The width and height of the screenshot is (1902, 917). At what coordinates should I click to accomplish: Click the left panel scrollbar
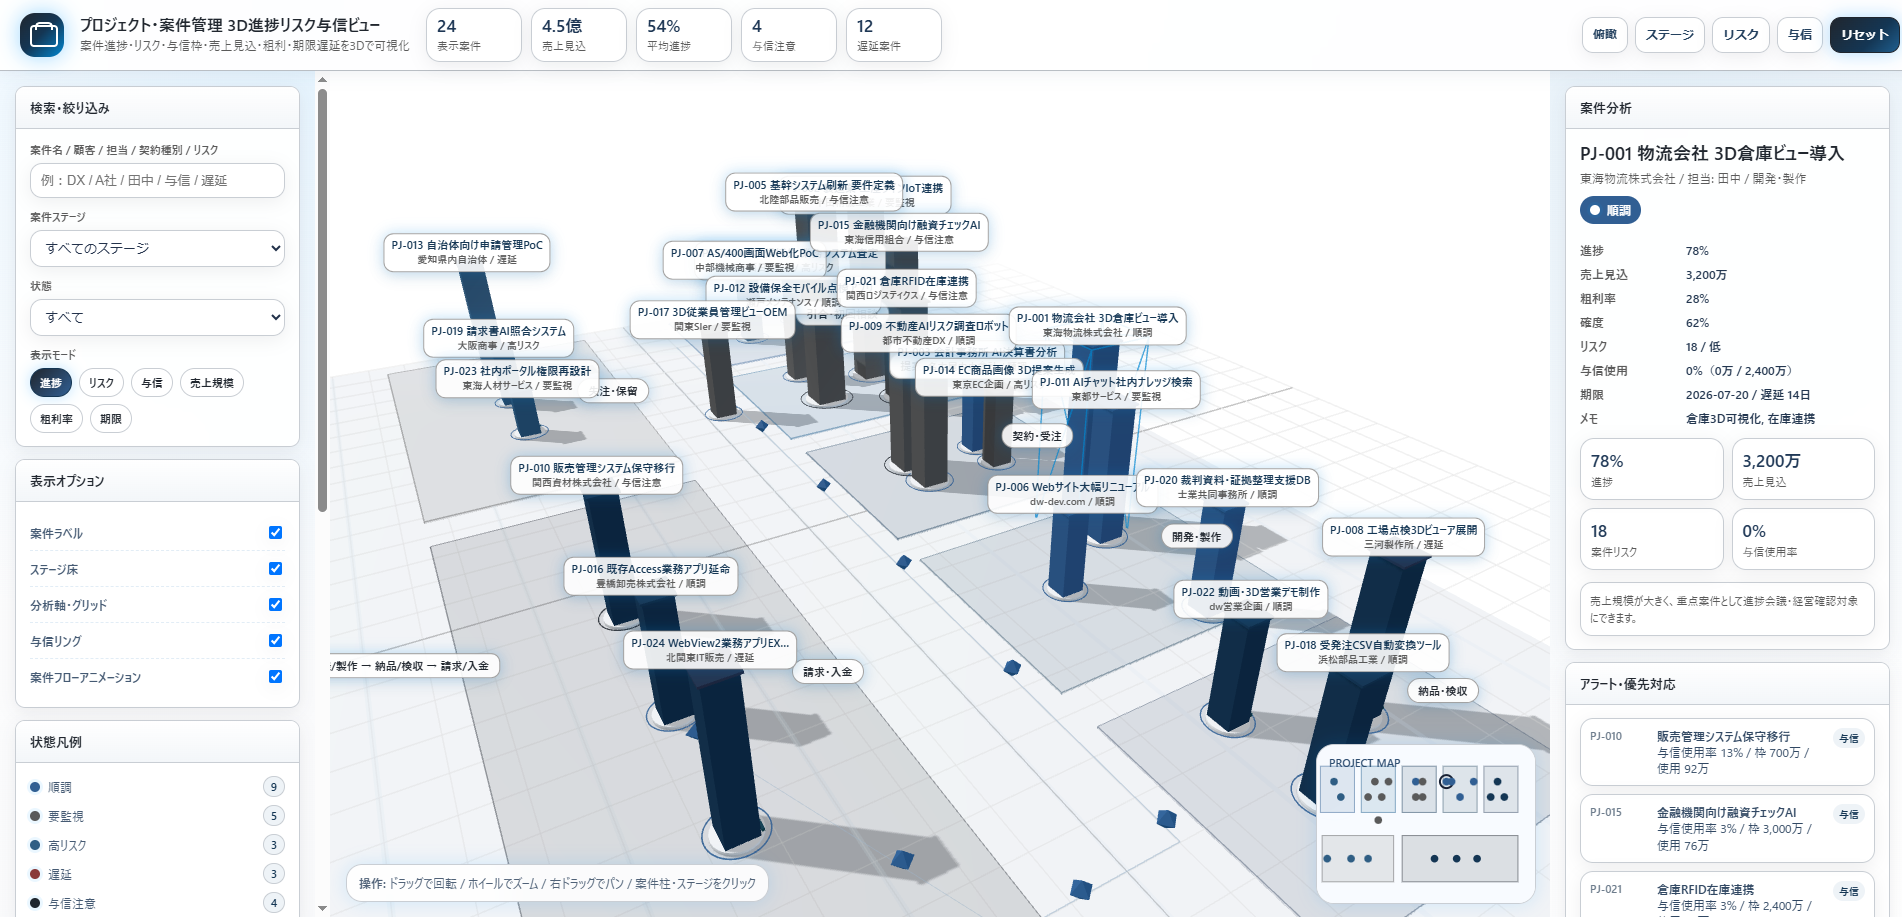point(322,300)
